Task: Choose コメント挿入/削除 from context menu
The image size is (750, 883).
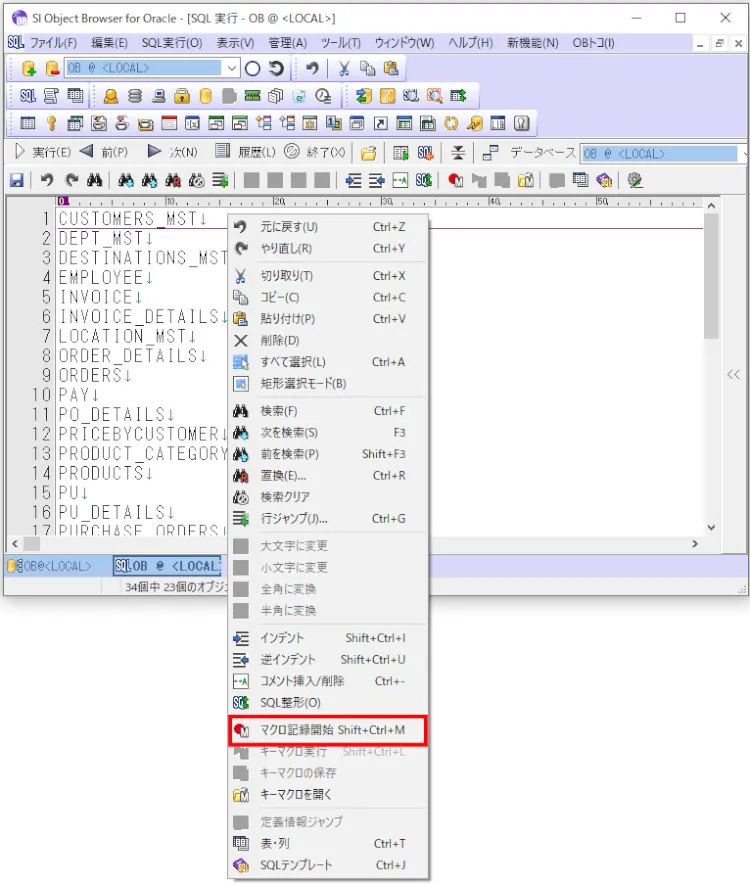Action: pos(328,681)
